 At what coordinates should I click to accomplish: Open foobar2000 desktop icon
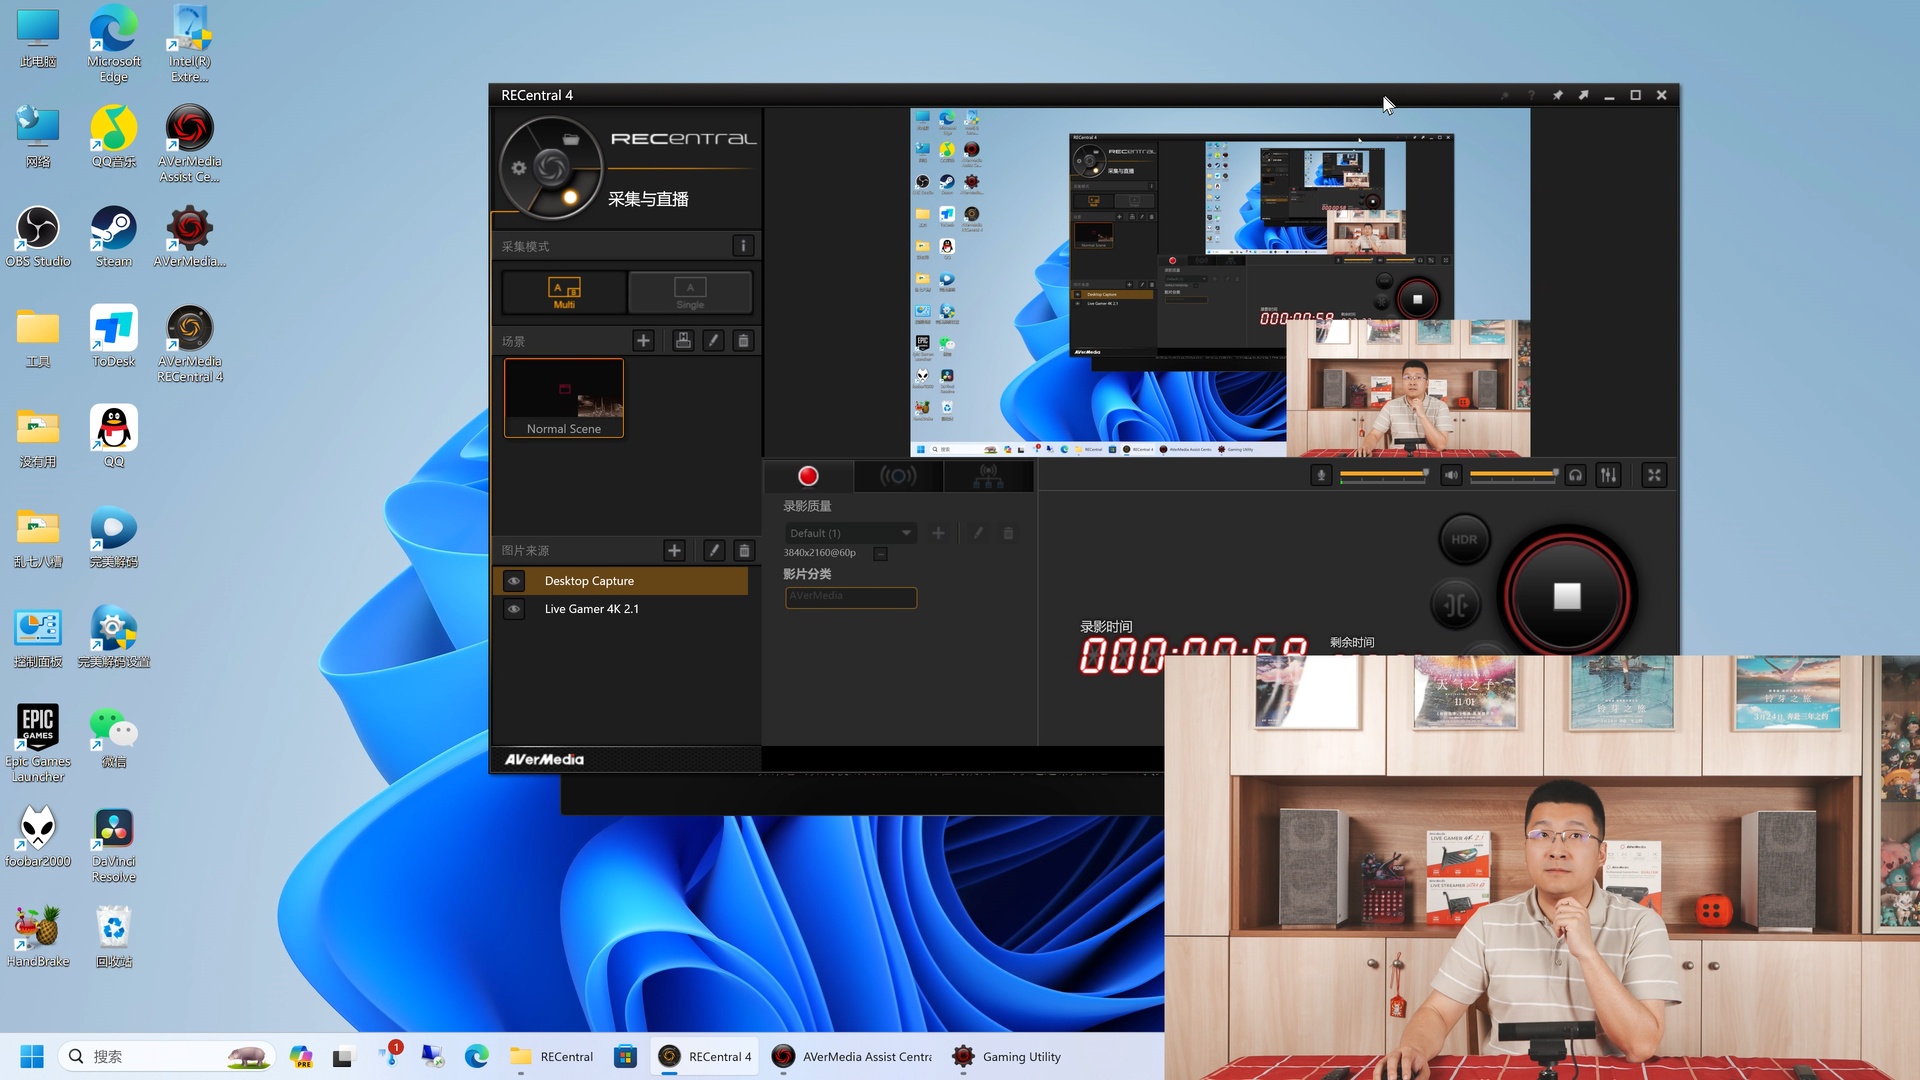(38, 837)
